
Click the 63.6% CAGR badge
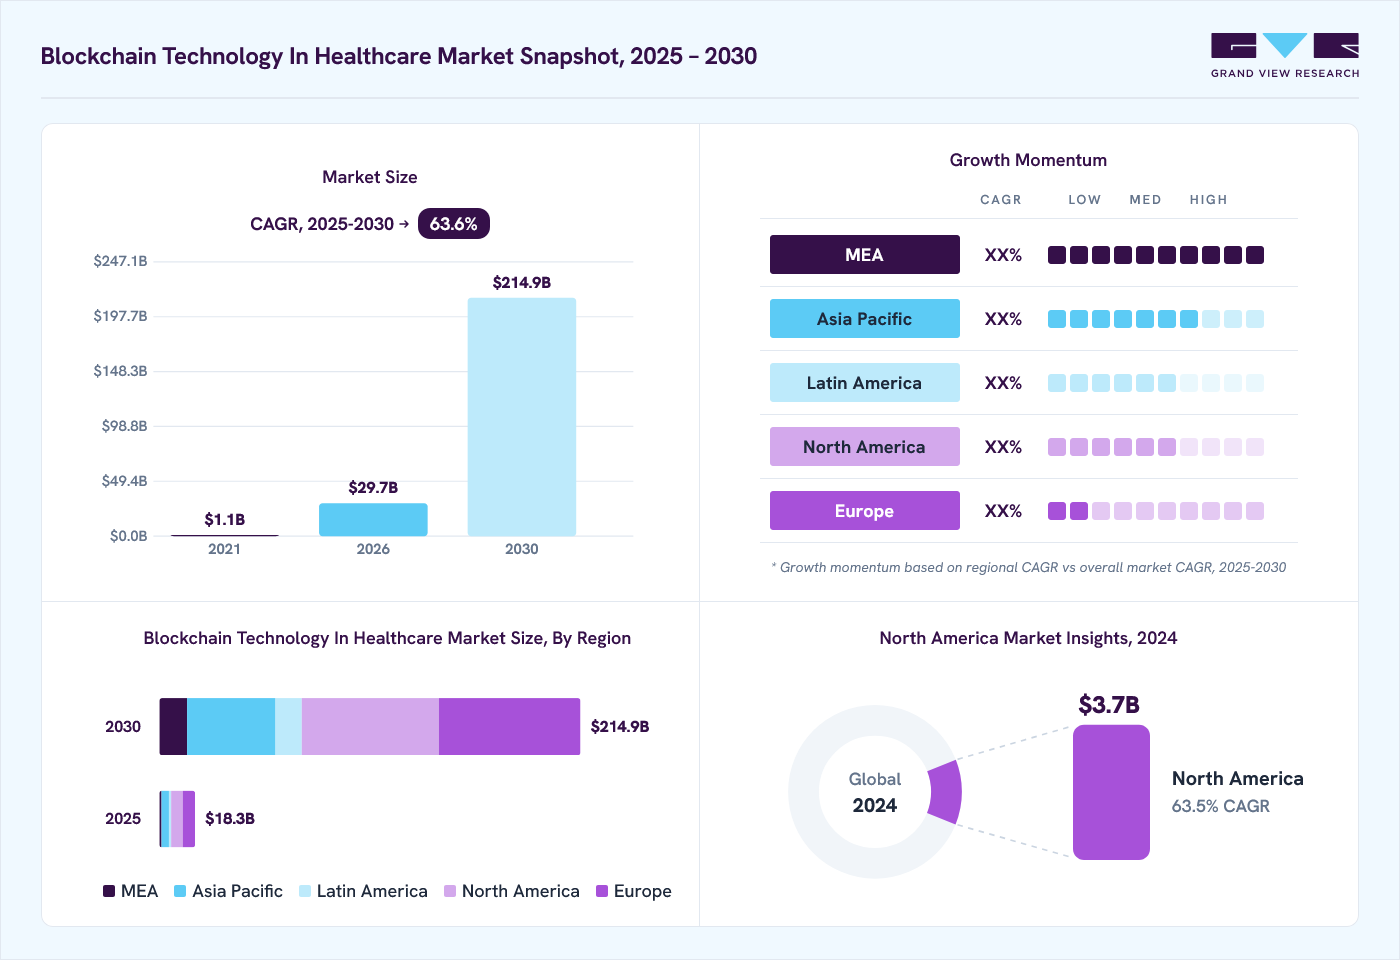tap(454, 224)
